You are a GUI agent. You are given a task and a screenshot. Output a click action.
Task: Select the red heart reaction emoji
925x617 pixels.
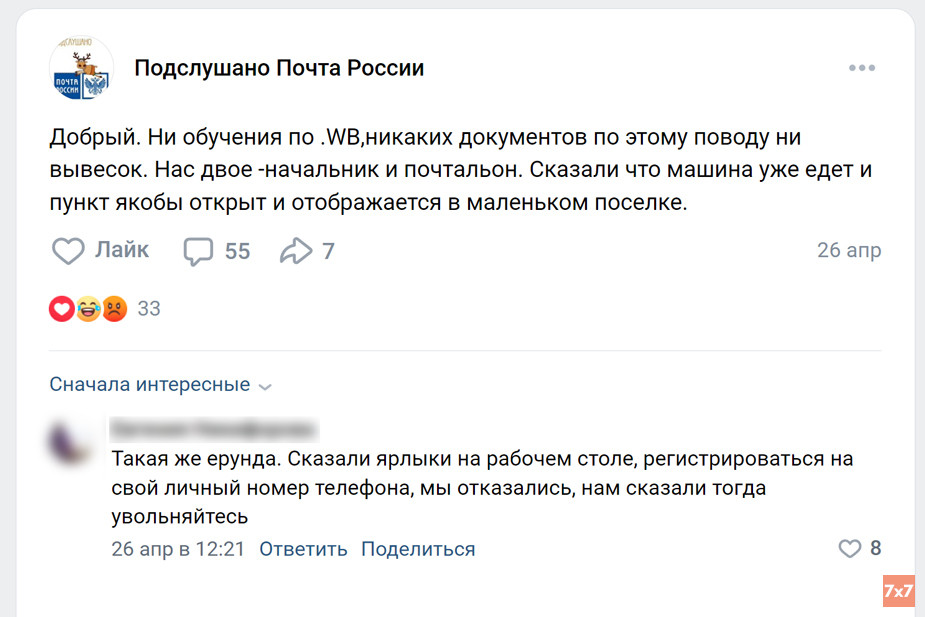click(x=61, y=308)
